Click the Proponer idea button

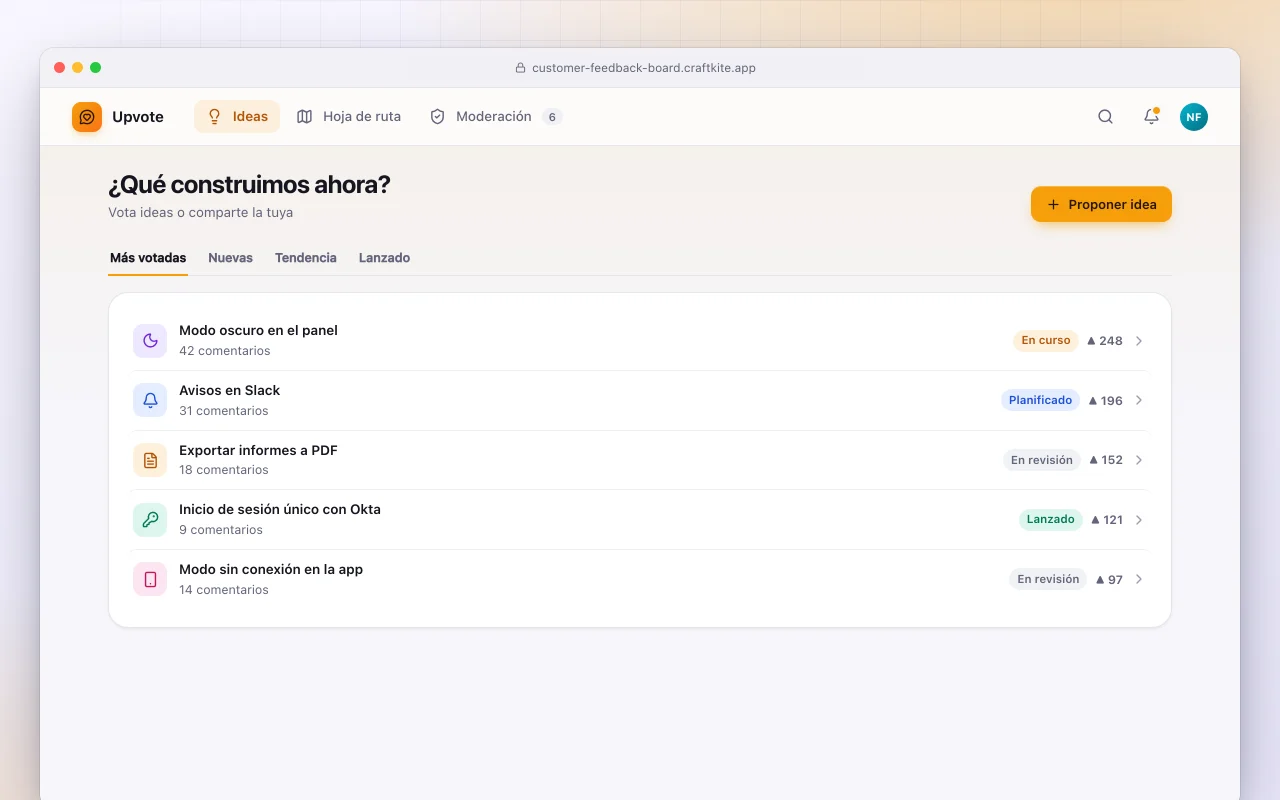click(x=1101, y=204)
